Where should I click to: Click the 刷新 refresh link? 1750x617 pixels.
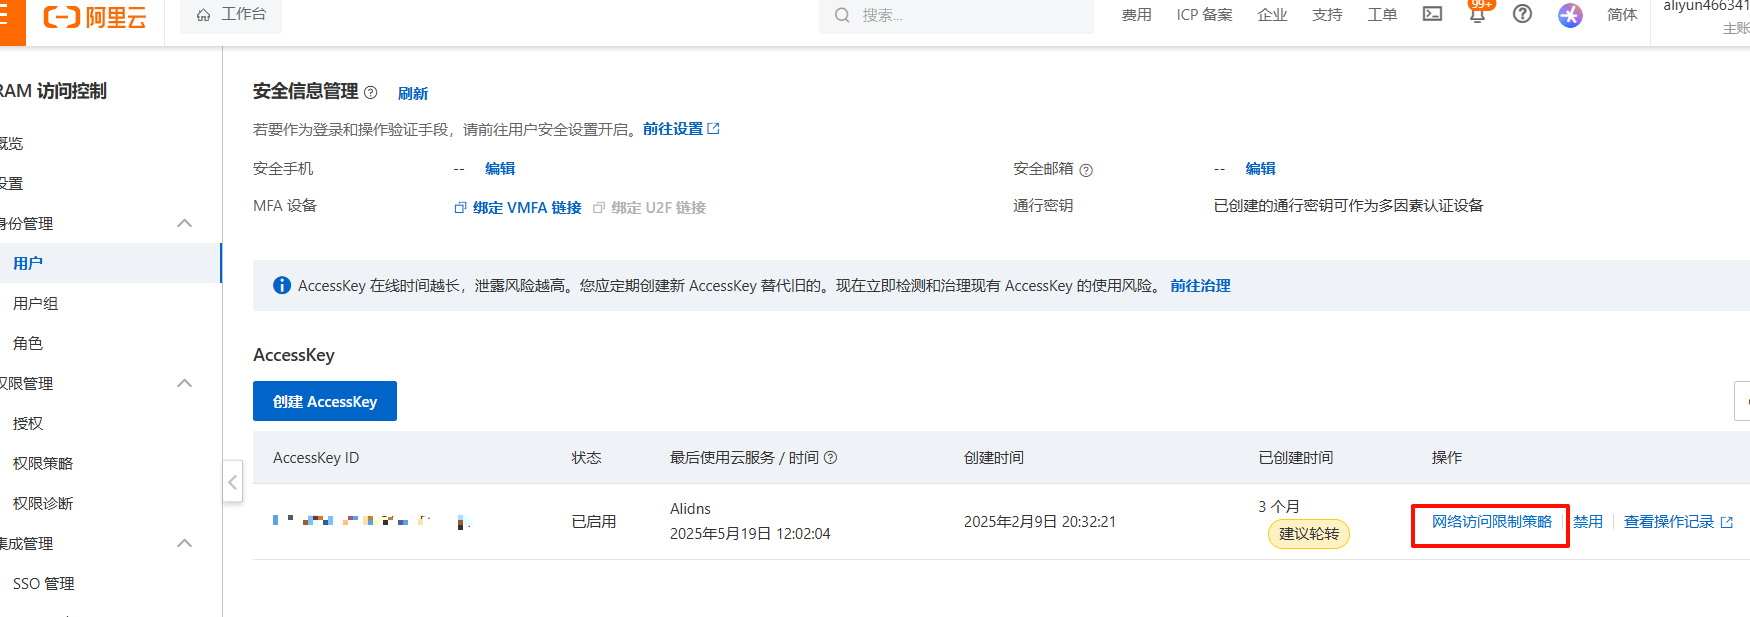413,93
